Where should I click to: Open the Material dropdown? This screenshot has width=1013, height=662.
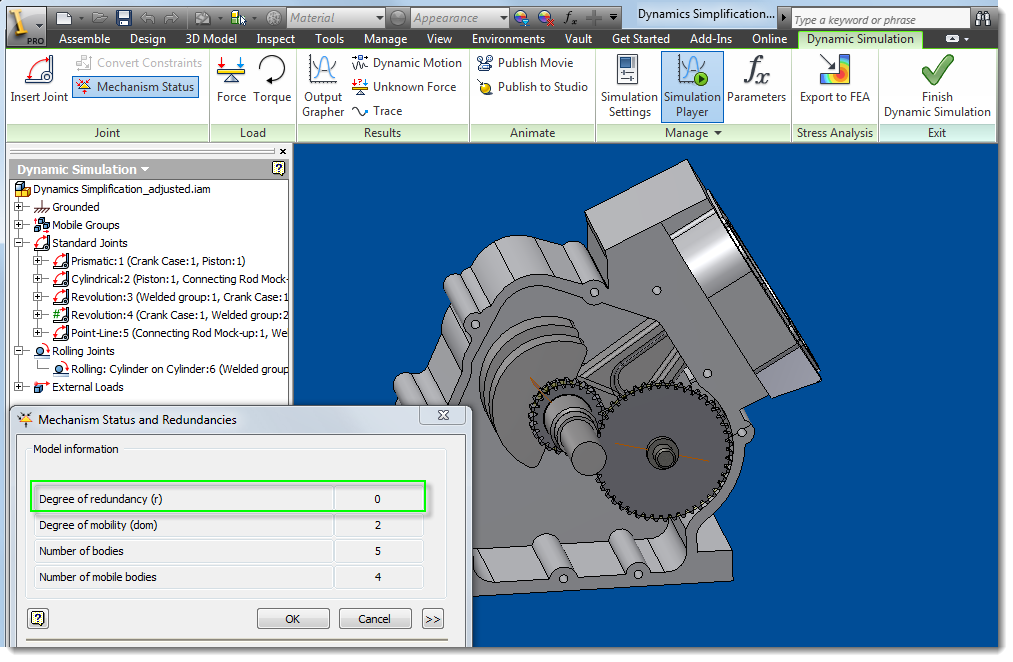tap(336, 18)
